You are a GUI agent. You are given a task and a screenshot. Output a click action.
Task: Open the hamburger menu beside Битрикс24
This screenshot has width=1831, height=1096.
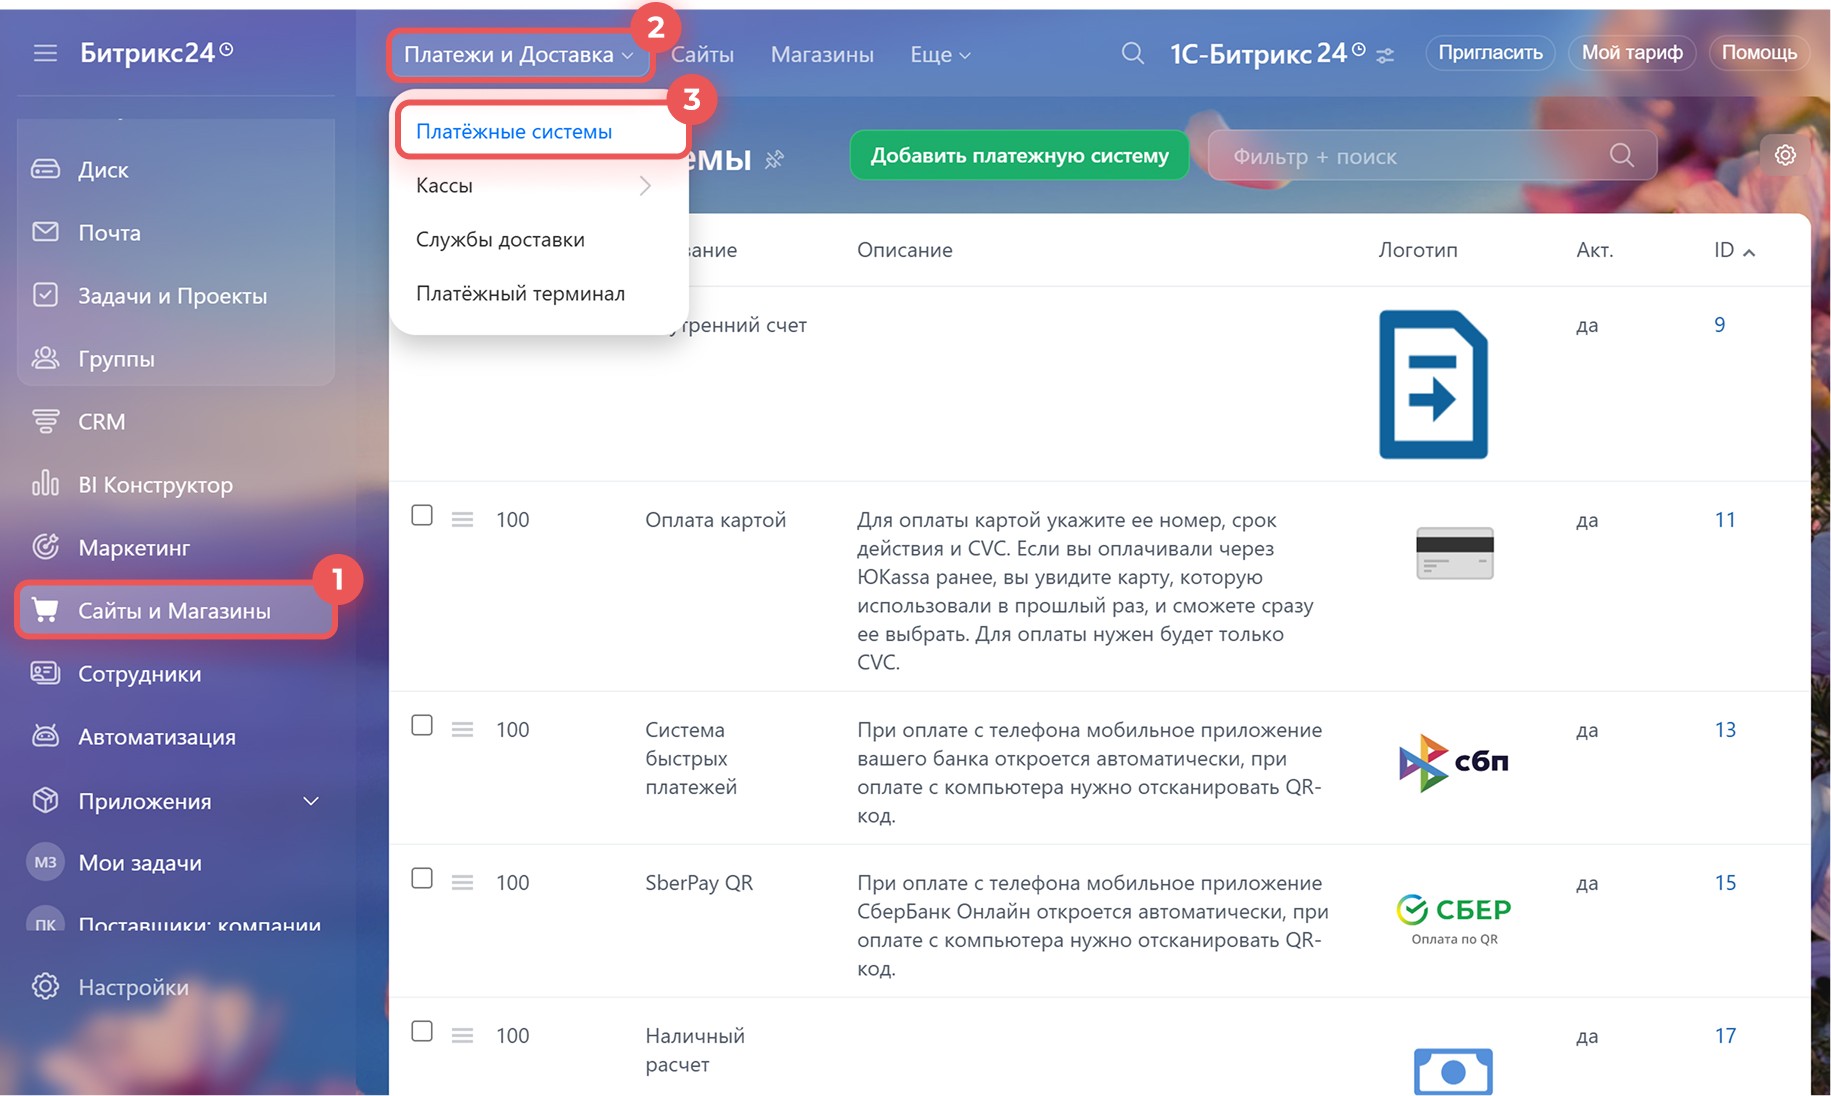pyautogui.click(x=45, y=53)
